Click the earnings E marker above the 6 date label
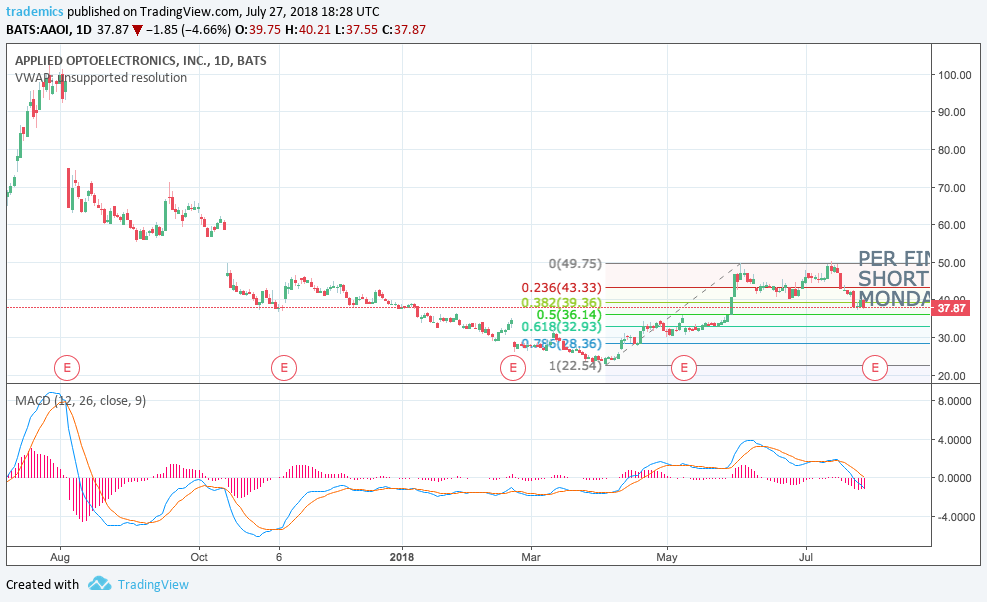Image resolution: width=987 pixels, height=602 pixels. (x=284, y=367)
